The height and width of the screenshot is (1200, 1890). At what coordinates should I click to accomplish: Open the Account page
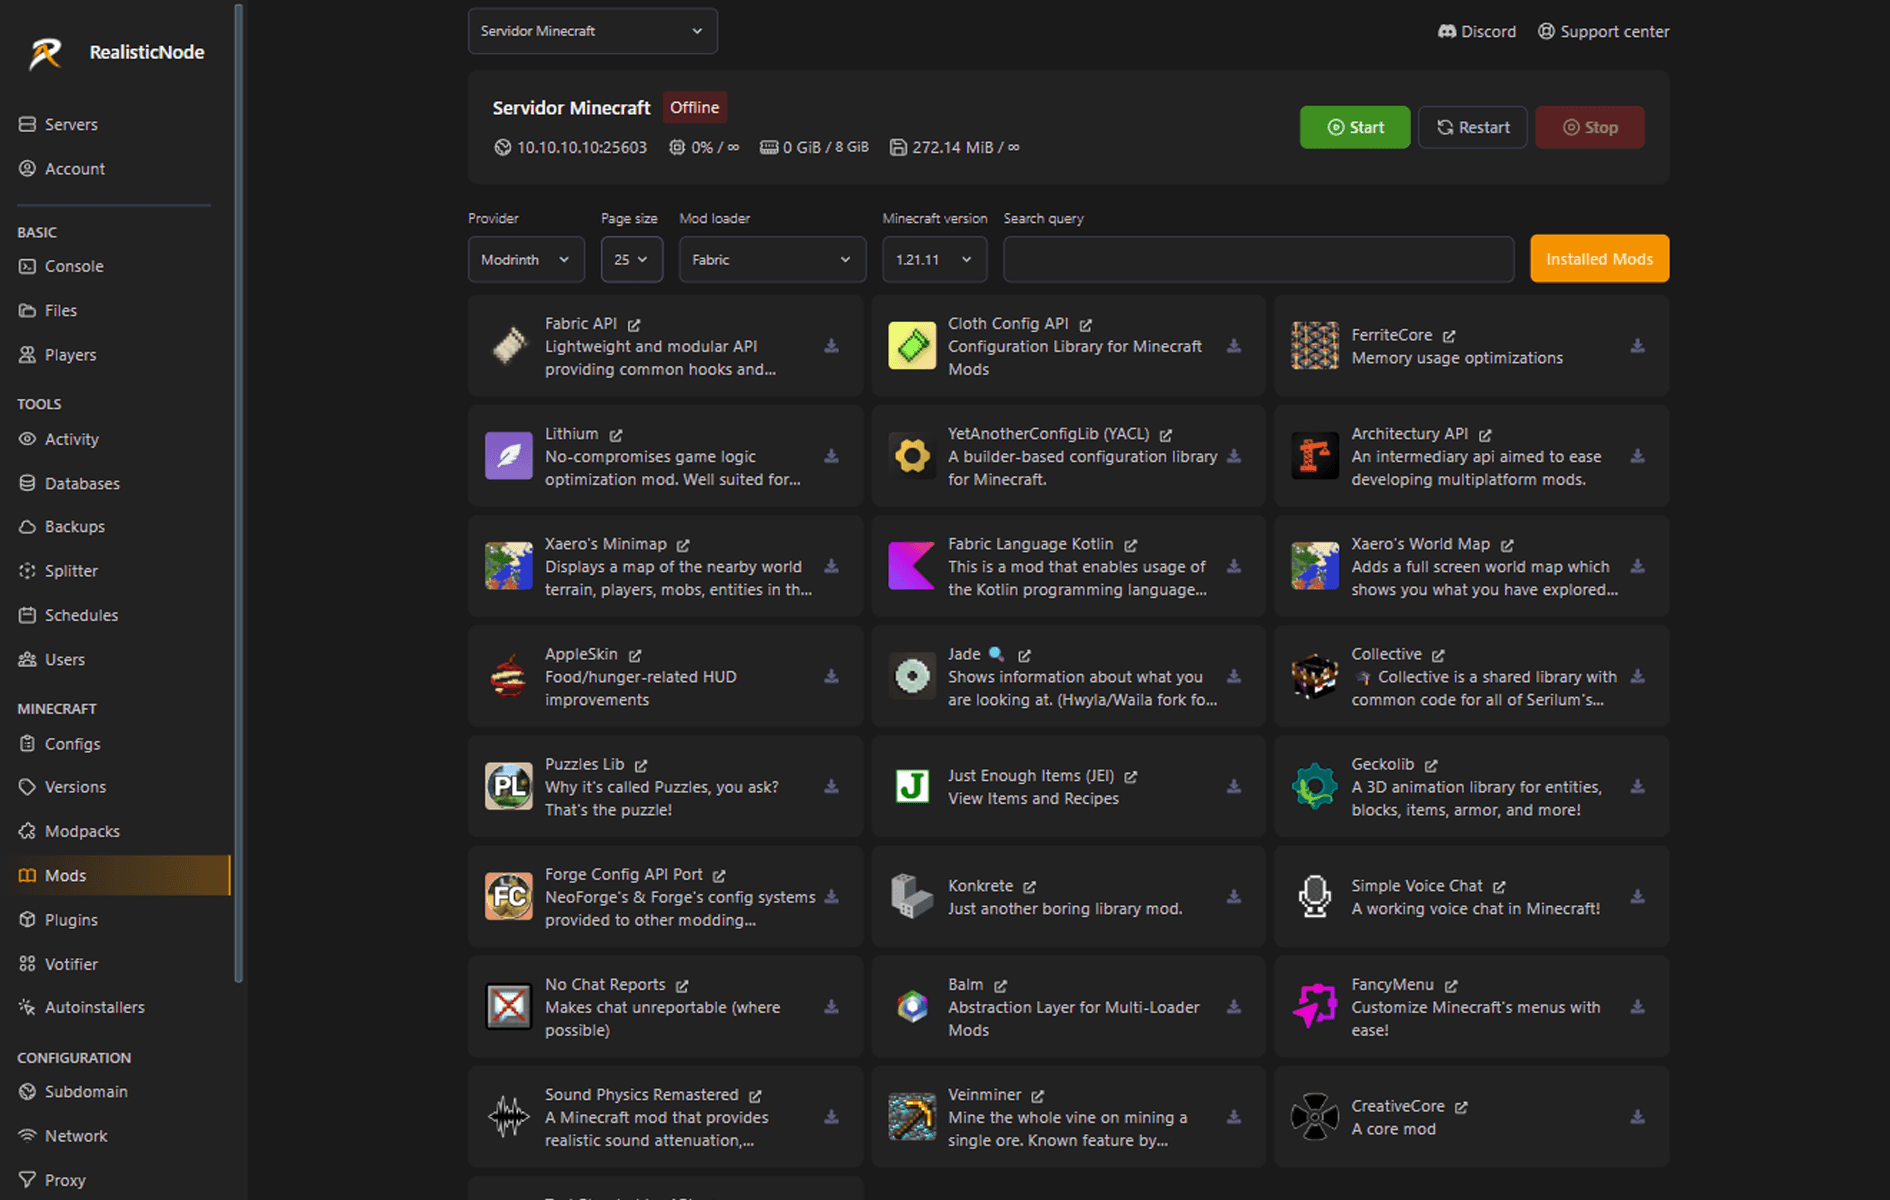61,169
